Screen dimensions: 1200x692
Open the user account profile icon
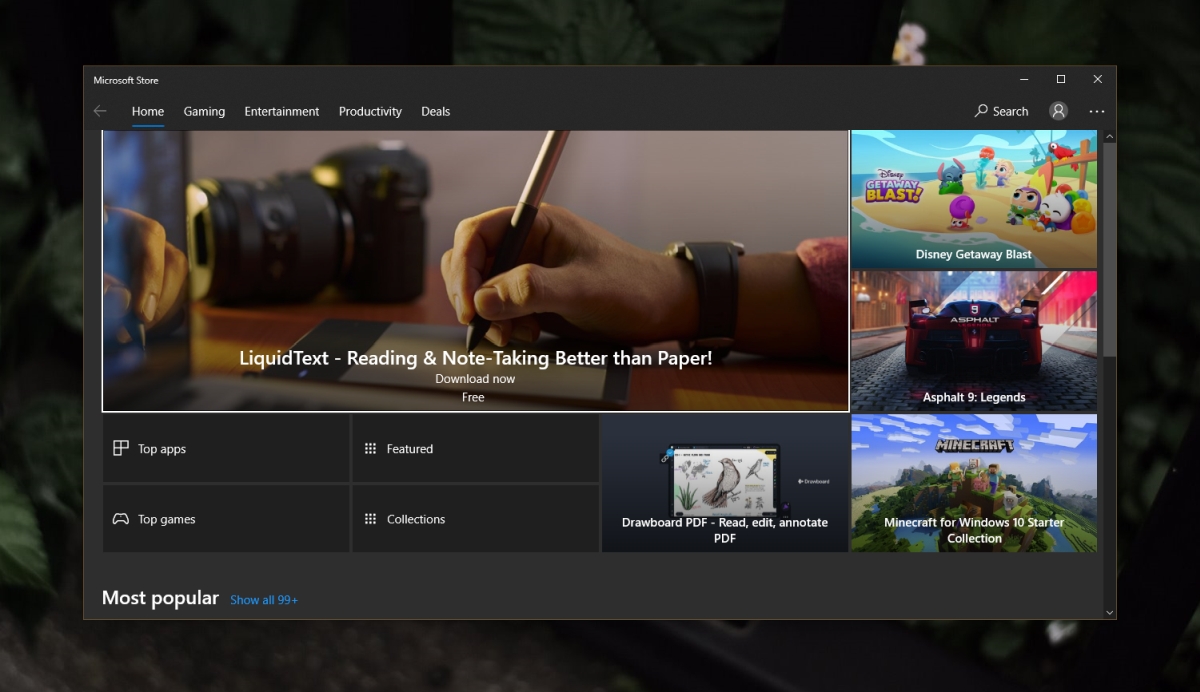click(1058, 111)
